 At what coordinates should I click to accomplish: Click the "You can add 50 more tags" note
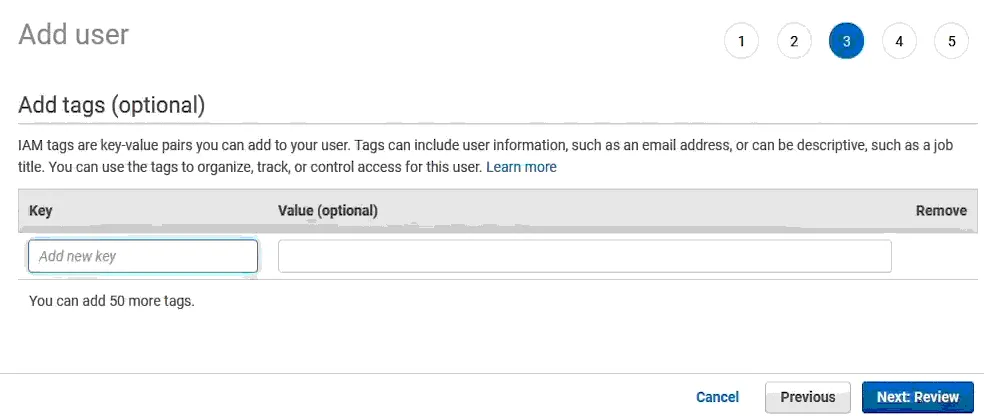point(112,300)
